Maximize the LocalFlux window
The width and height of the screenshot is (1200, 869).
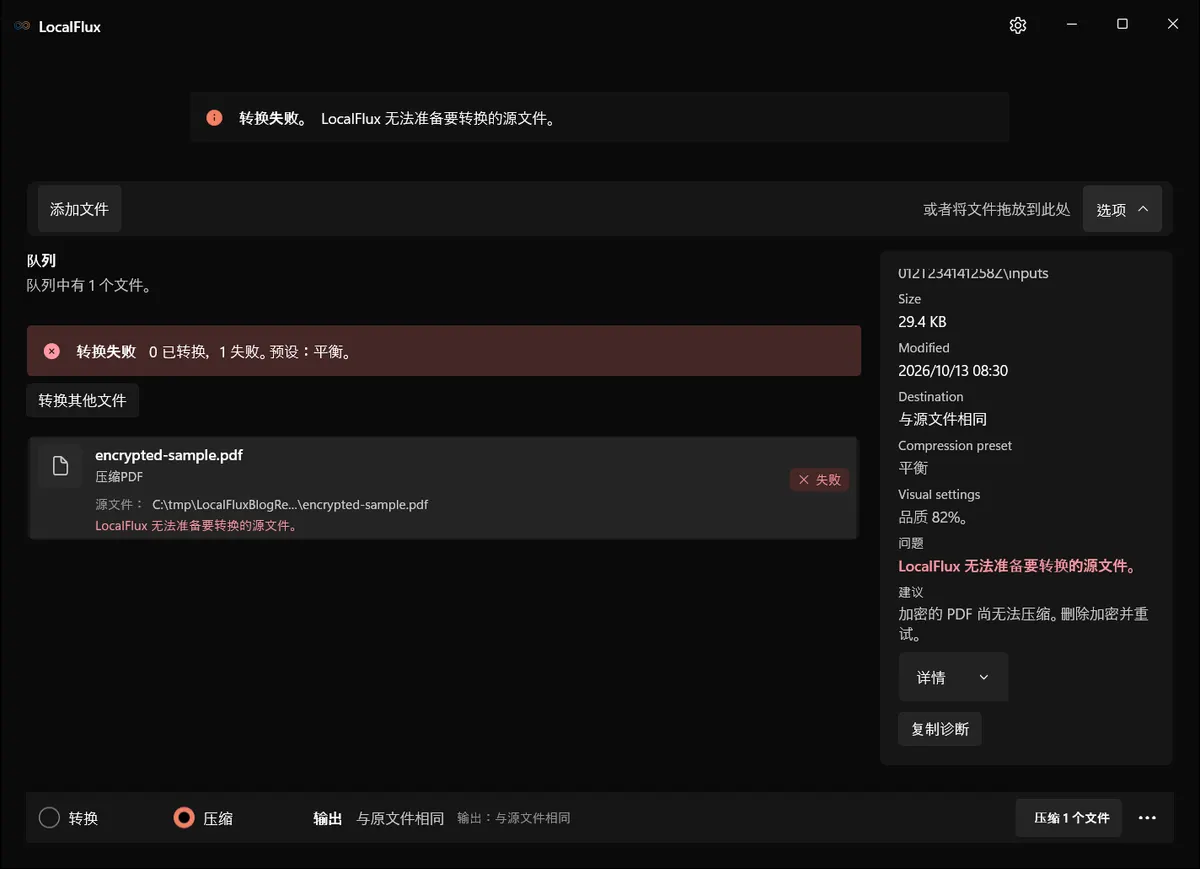[1122, 24]
